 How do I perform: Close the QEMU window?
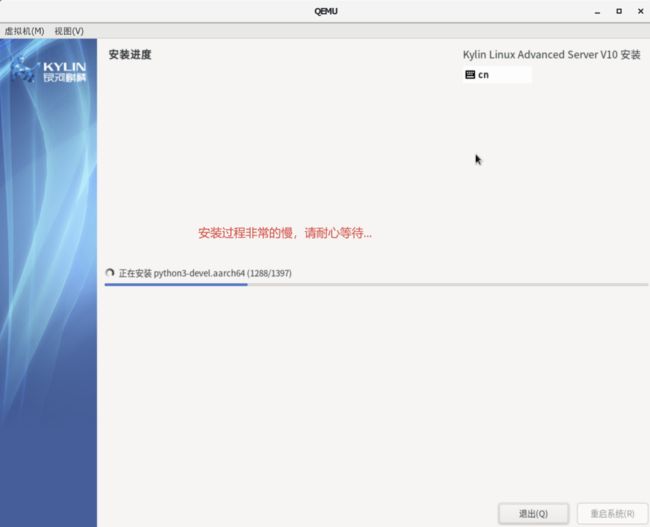640,11
